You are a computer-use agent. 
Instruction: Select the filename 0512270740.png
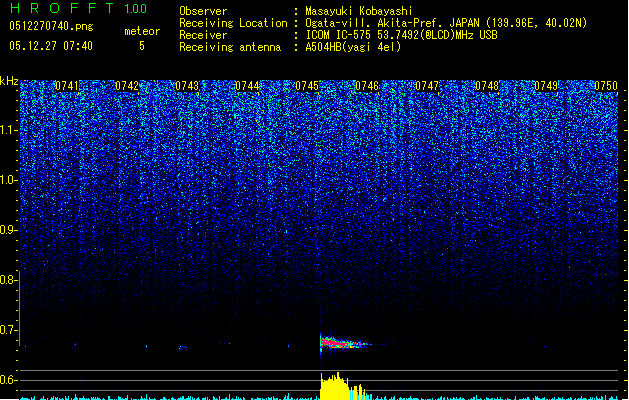pos(51,26)
